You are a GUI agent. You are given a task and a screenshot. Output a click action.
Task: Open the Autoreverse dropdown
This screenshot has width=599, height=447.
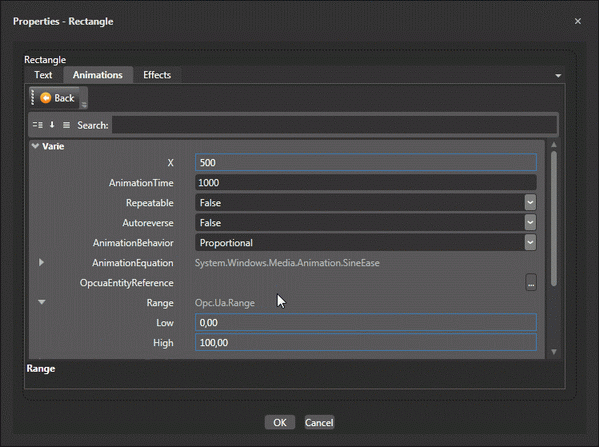coord(530,222)
